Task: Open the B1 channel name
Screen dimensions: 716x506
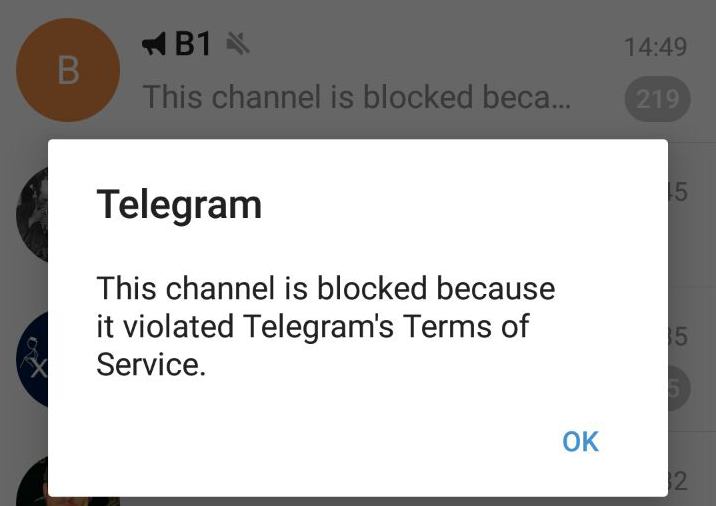Action: click(x=193, y=44)
